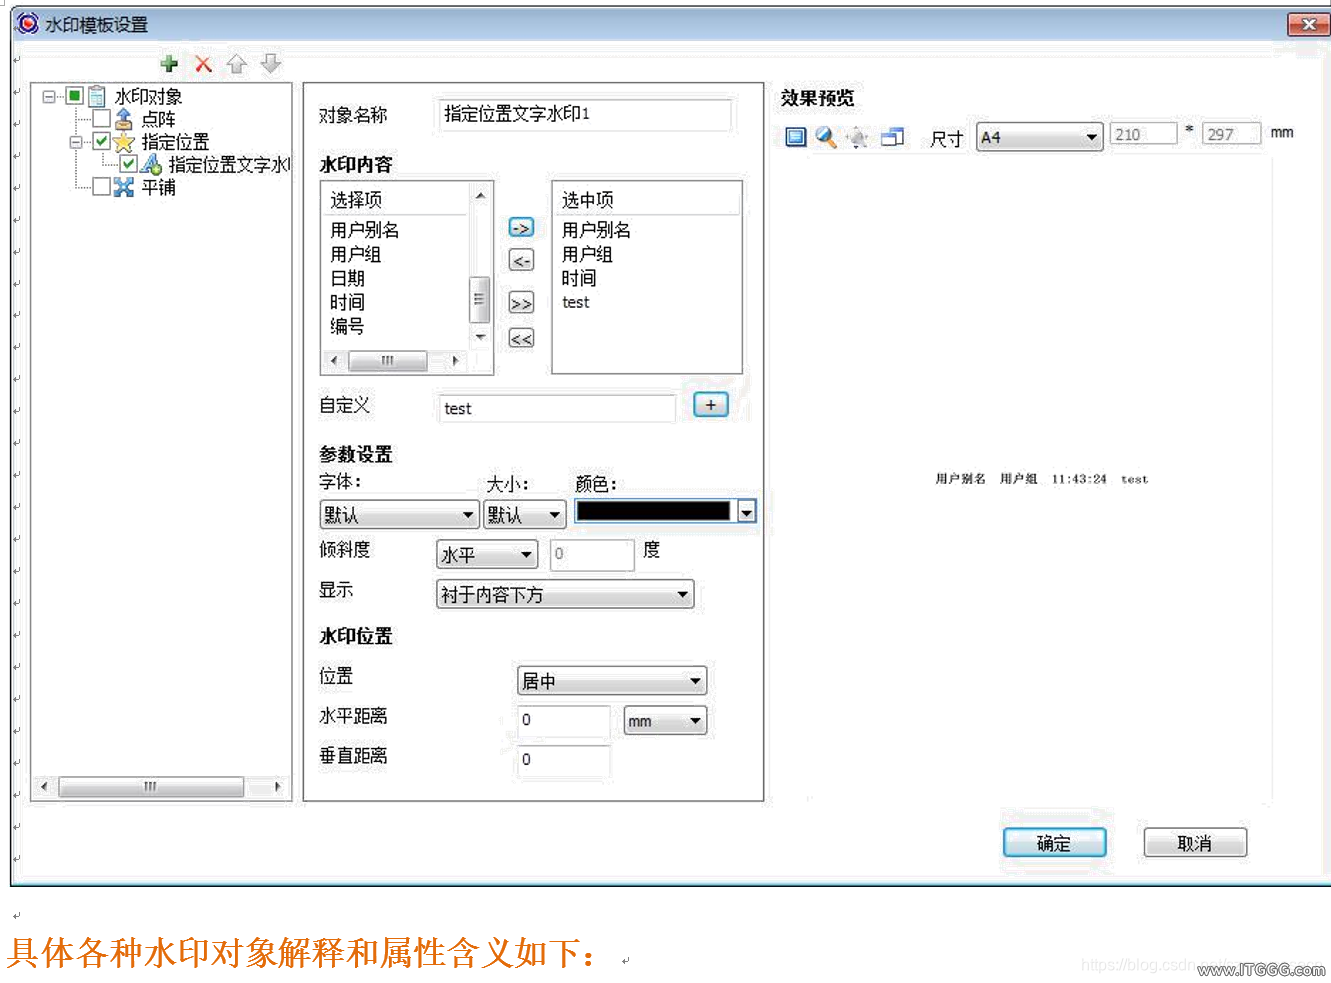Click the overlapping windows preview icon
This screenshot has width=1331, height=983.
892,137
